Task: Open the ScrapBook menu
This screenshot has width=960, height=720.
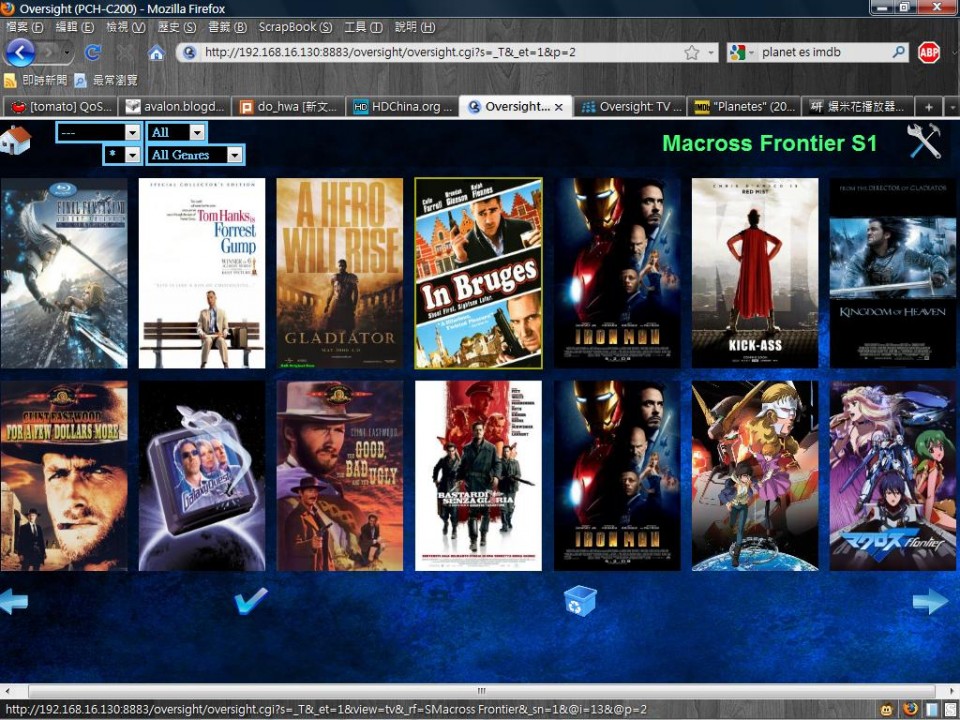Action: [295, 27]
